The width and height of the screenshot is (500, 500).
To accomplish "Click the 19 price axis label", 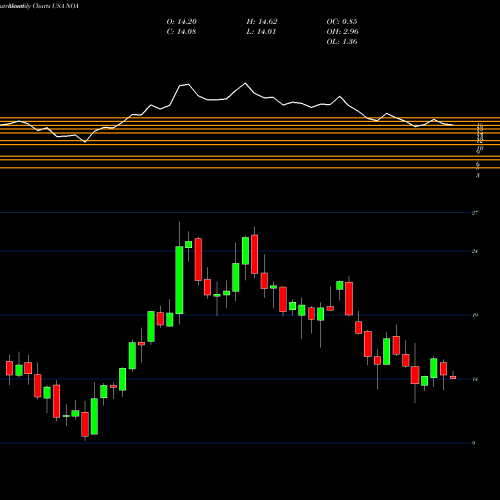I will (475, 315).
